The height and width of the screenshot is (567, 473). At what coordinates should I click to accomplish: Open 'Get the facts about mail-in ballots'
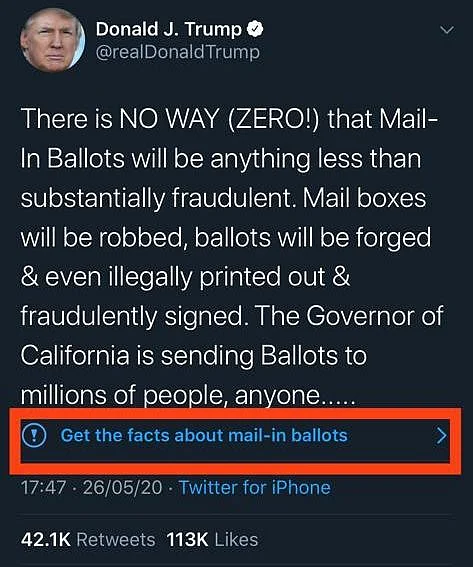click(204, 435)
